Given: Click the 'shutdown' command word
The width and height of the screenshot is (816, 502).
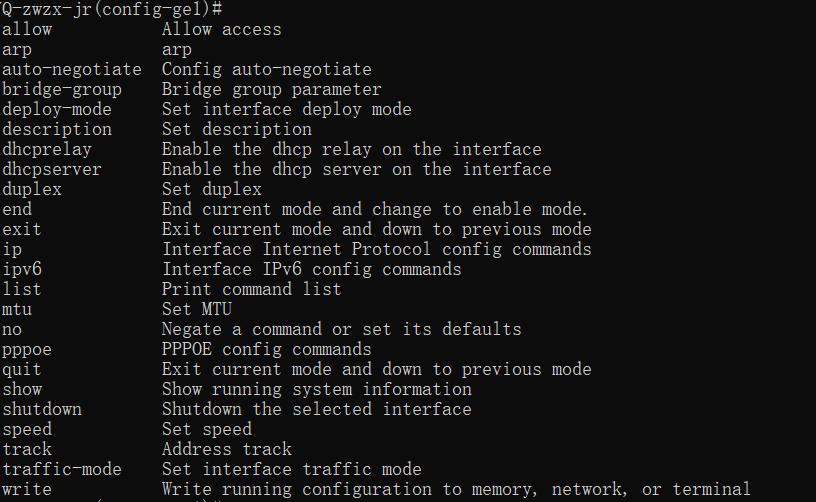Looking at the screenshot, I should coord(42,409).
